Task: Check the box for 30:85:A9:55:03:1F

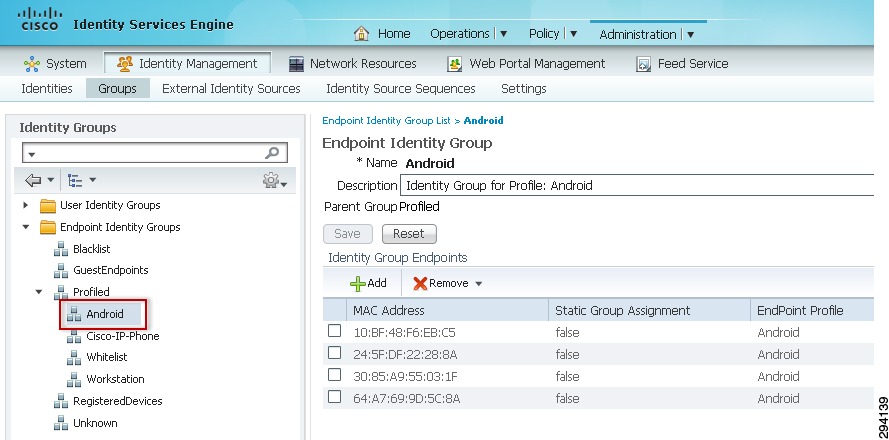Action: click(335, 375)
